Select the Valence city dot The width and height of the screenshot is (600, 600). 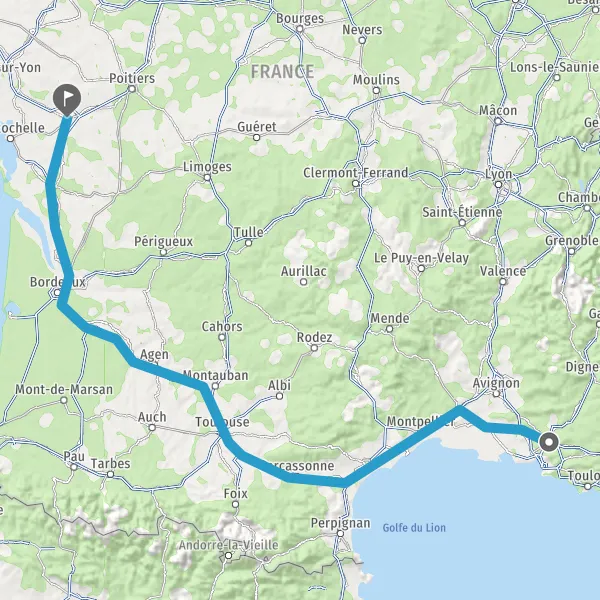[503, 282]
